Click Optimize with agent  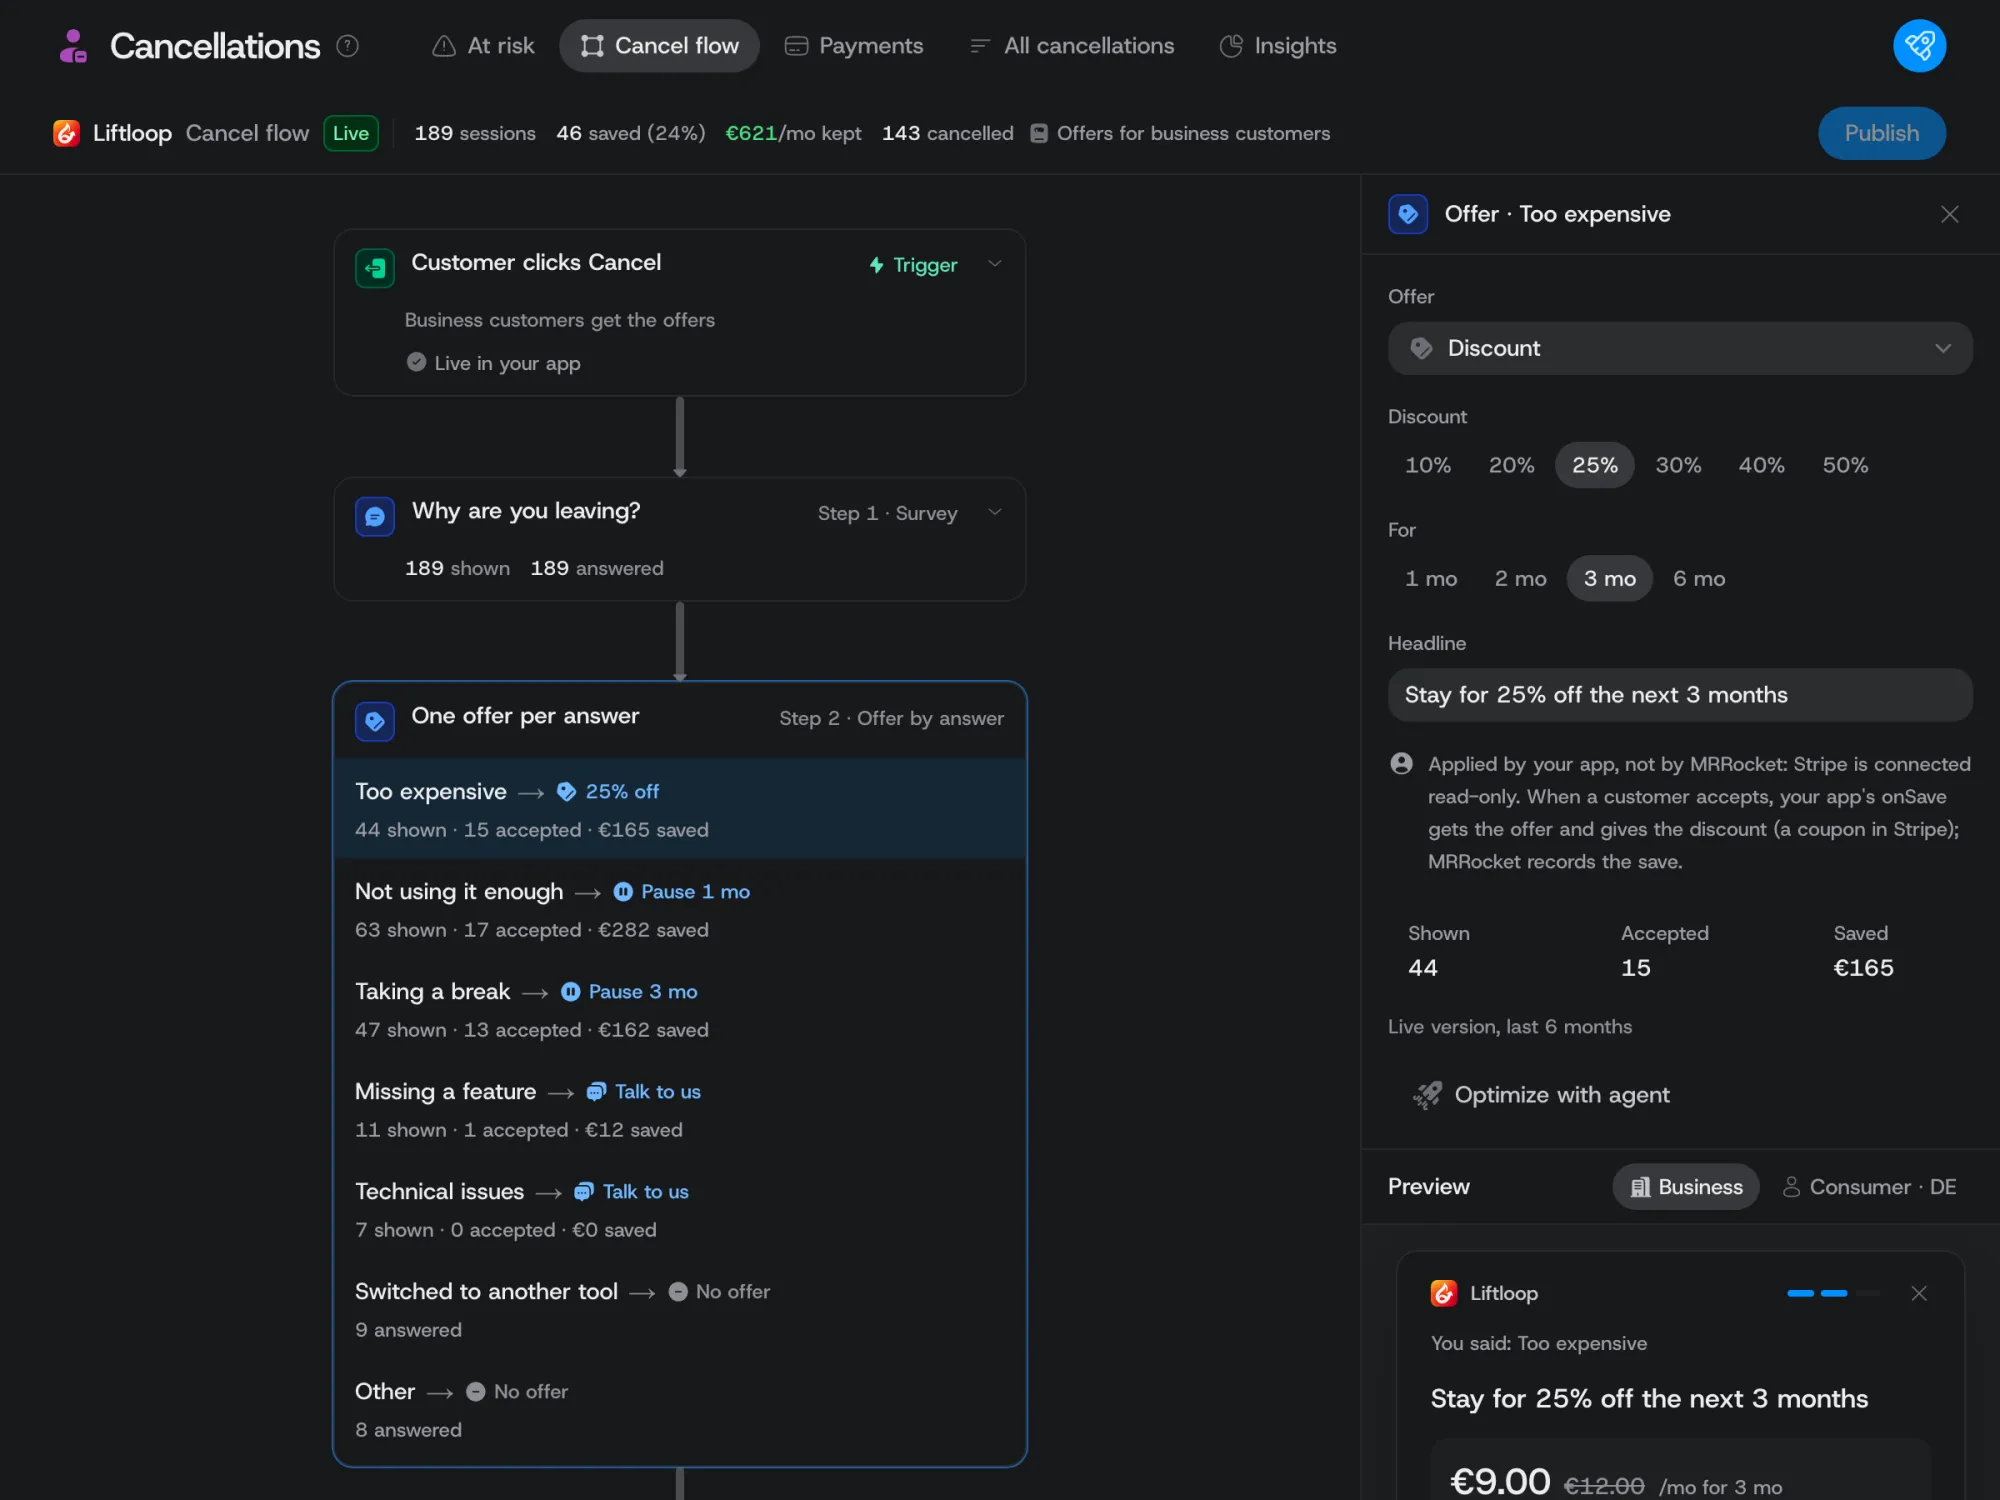tap(1541, 1095)
